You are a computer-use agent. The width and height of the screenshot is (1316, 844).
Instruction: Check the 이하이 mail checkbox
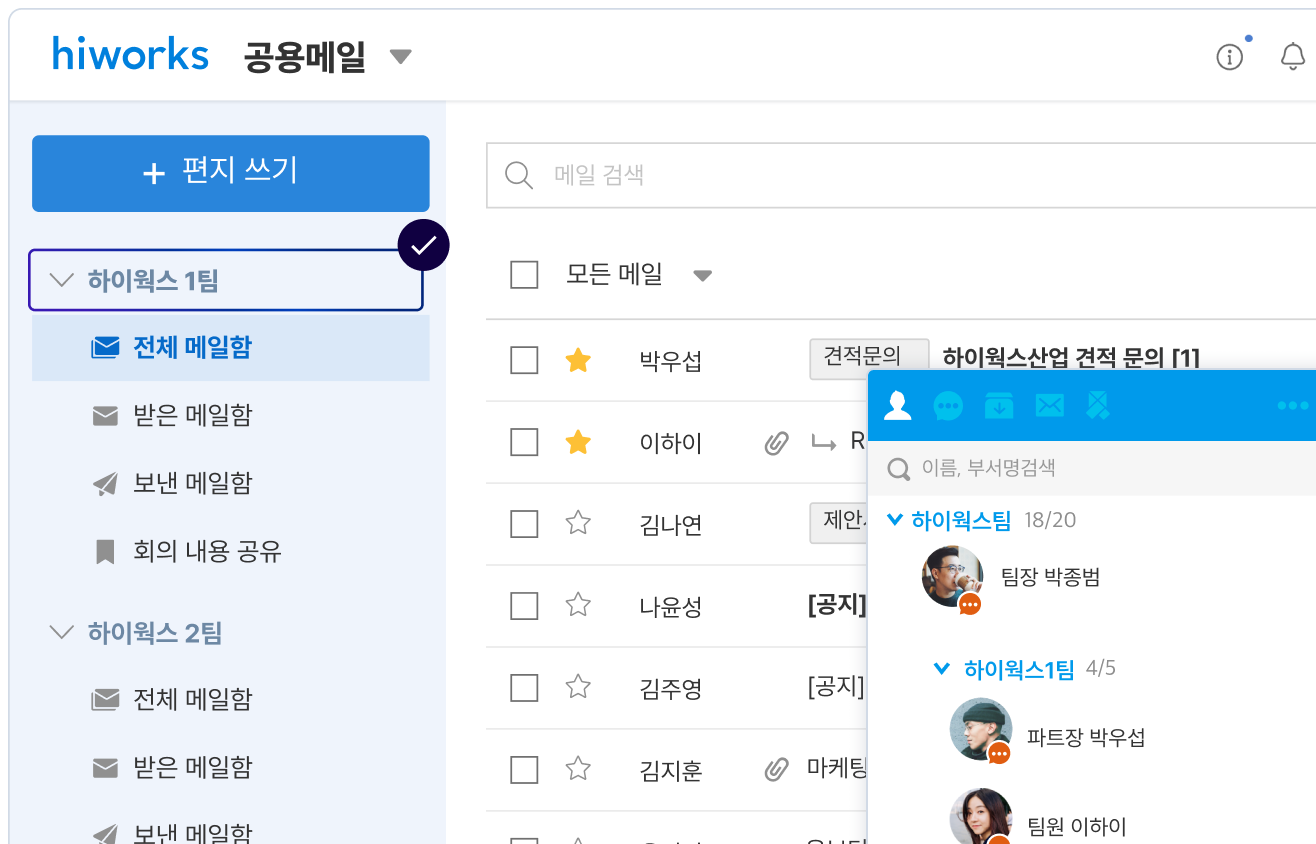524,442
